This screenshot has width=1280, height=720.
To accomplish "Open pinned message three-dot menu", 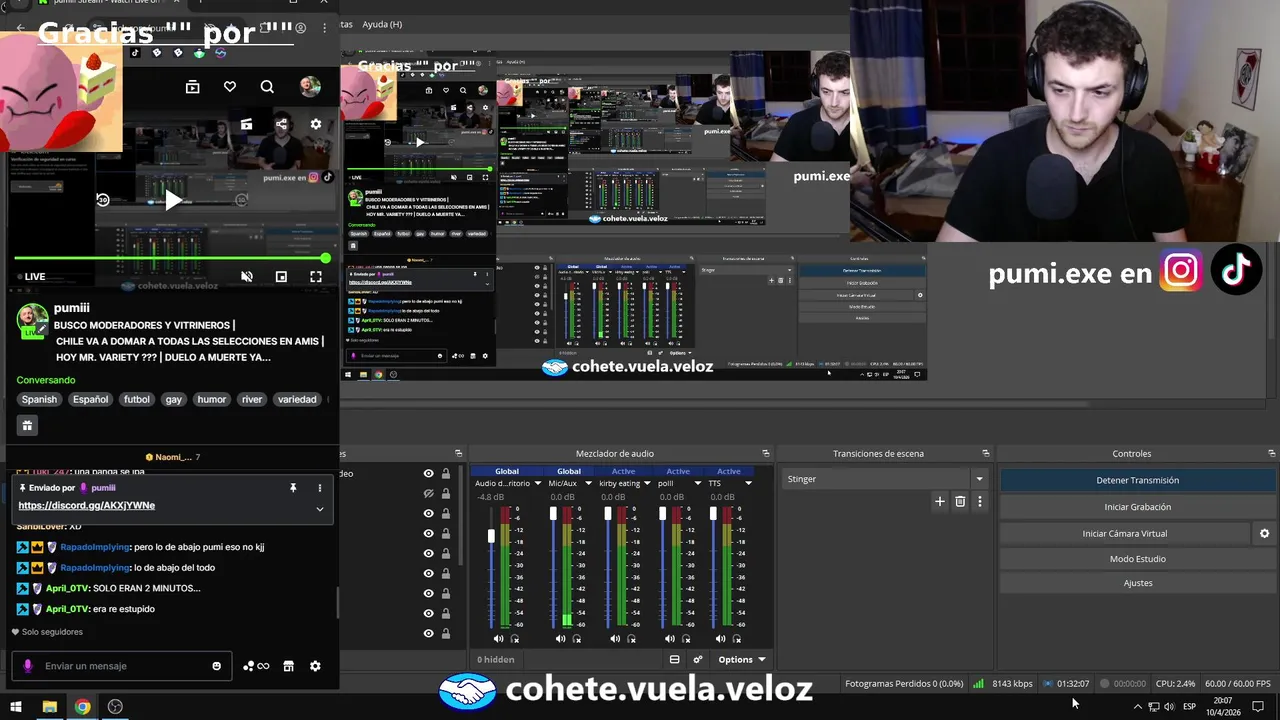I will [320, 488].
